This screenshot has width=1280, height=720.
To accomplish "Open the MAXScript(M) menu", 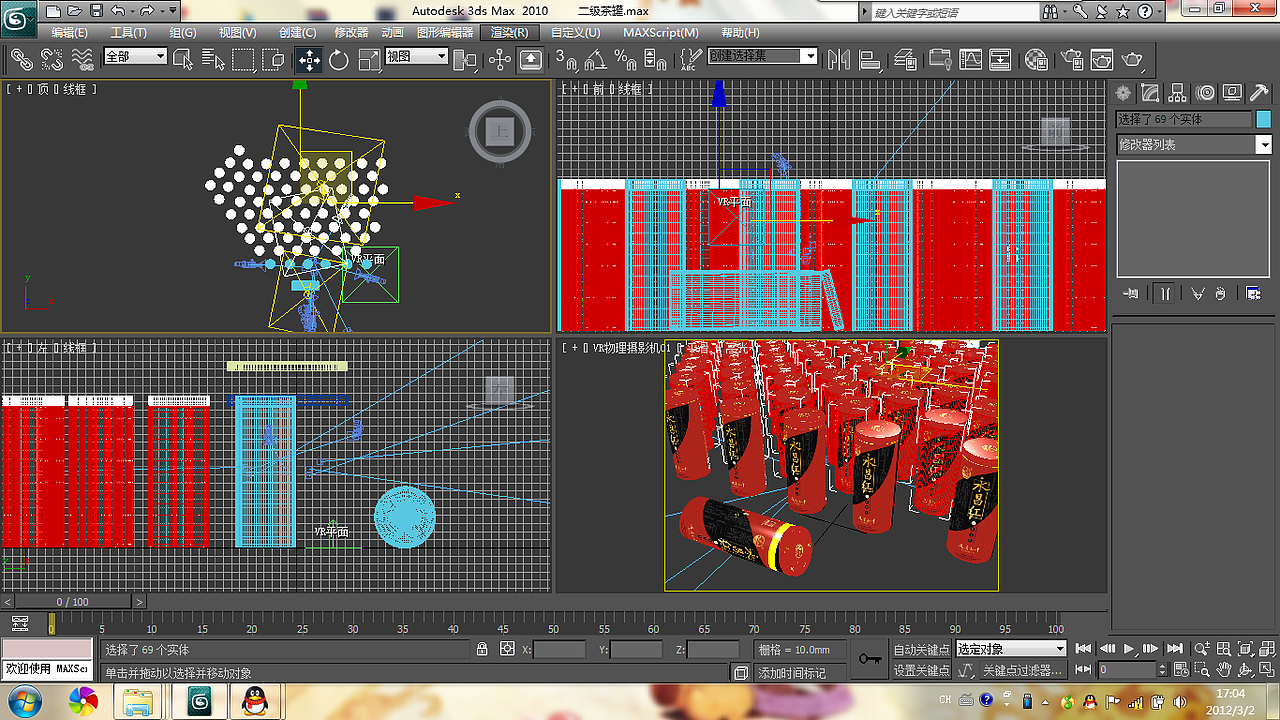I will [x=662, y=32].
